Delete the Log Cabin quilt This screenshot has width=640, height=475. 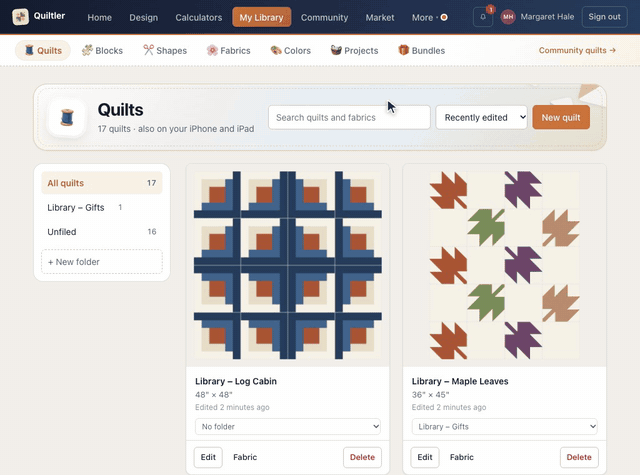click(362, 457)
